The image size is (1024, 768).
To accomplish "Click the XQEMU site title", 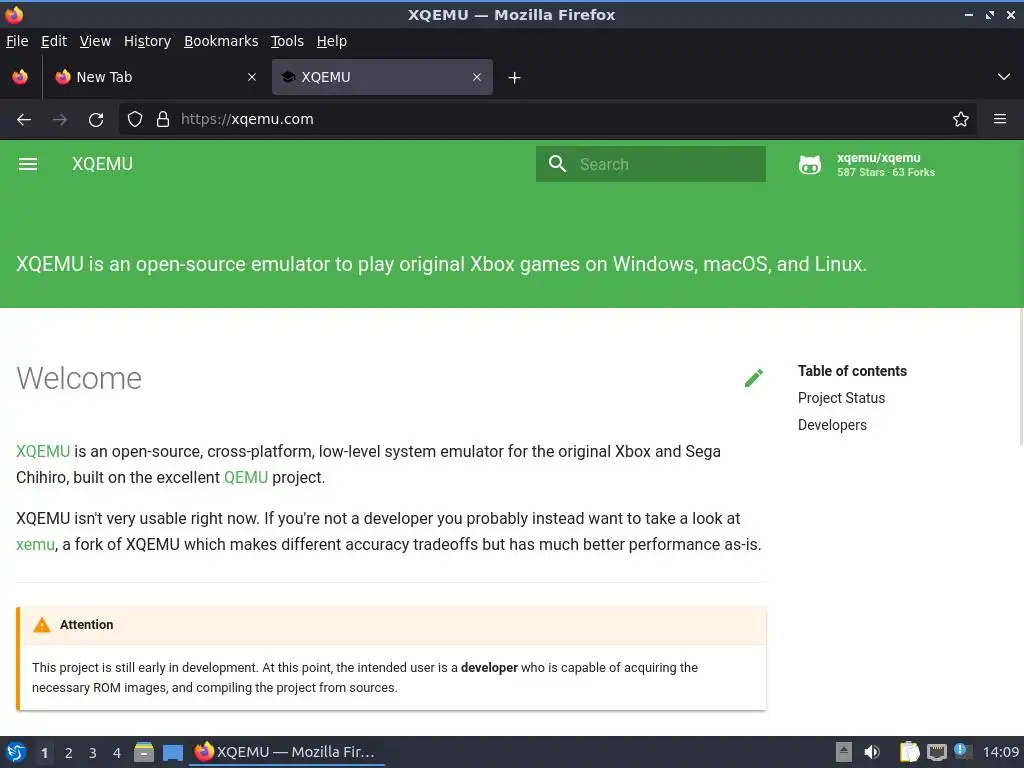I will [x=103, y=164].
